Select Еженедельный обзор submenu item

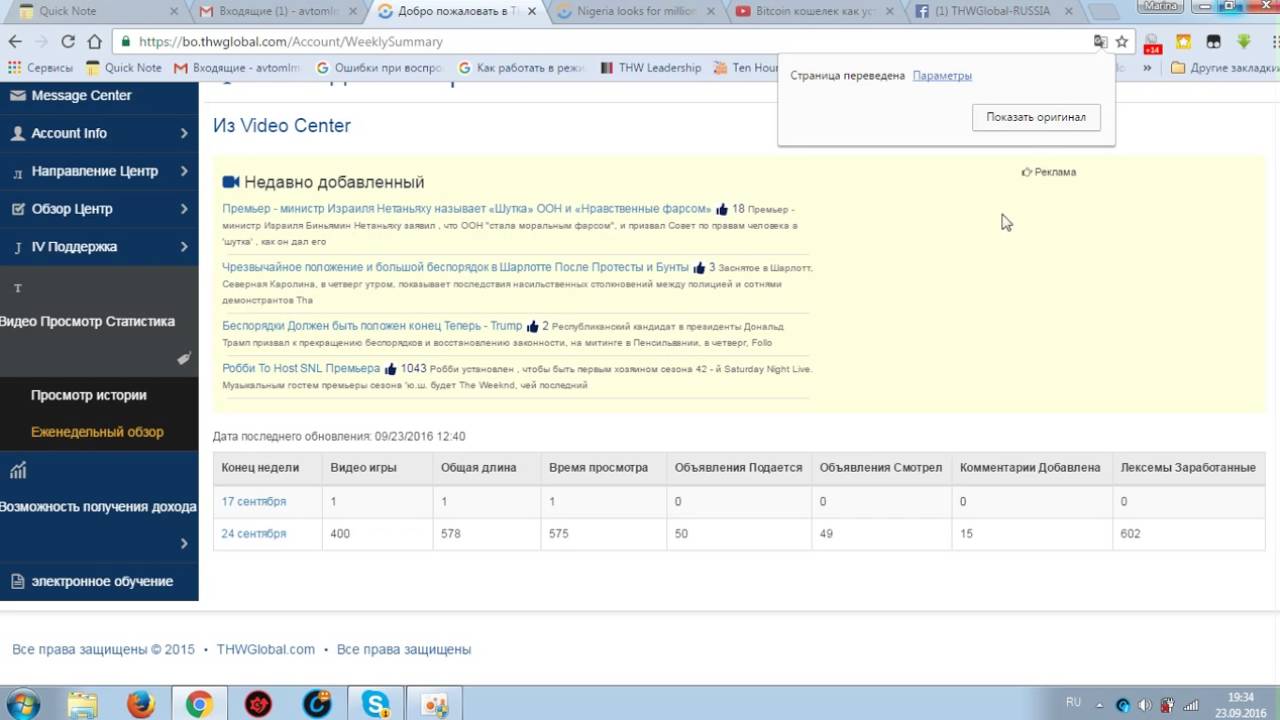97,432
